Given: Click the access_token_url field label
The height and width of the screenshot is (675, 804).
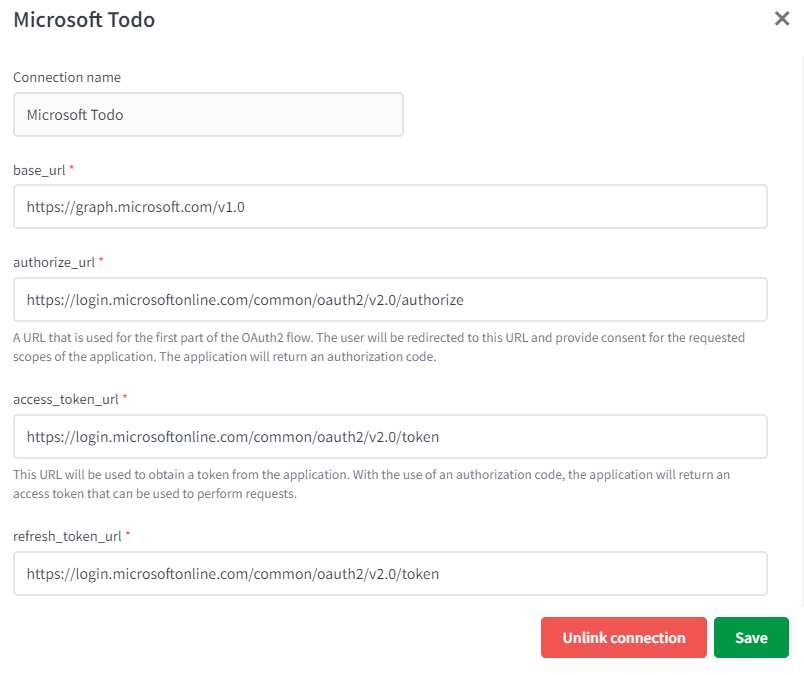Looking at the screenshot, I should pyautogui.click(x=66, y=399).
